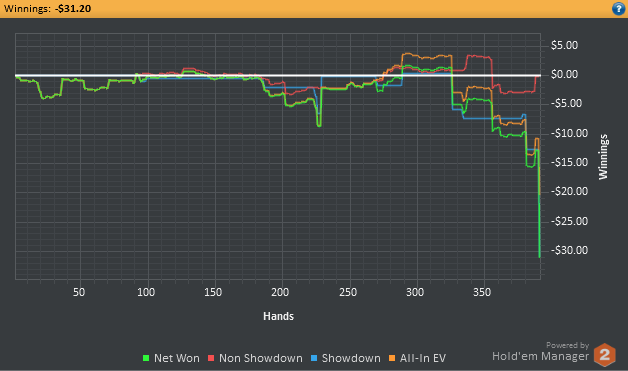The image size is (628, 371).
Task: Click the 200 hands x-axis tick label
Action: pos(280,292)
